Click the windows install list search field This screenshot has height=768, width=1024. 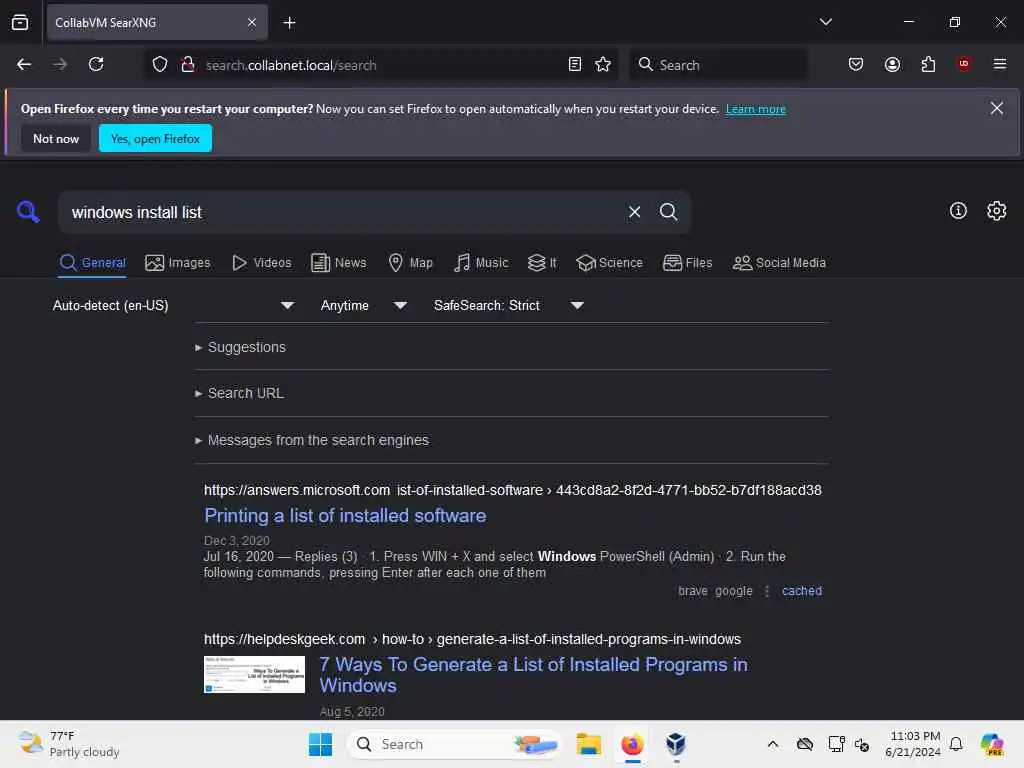tap(343, 212)
